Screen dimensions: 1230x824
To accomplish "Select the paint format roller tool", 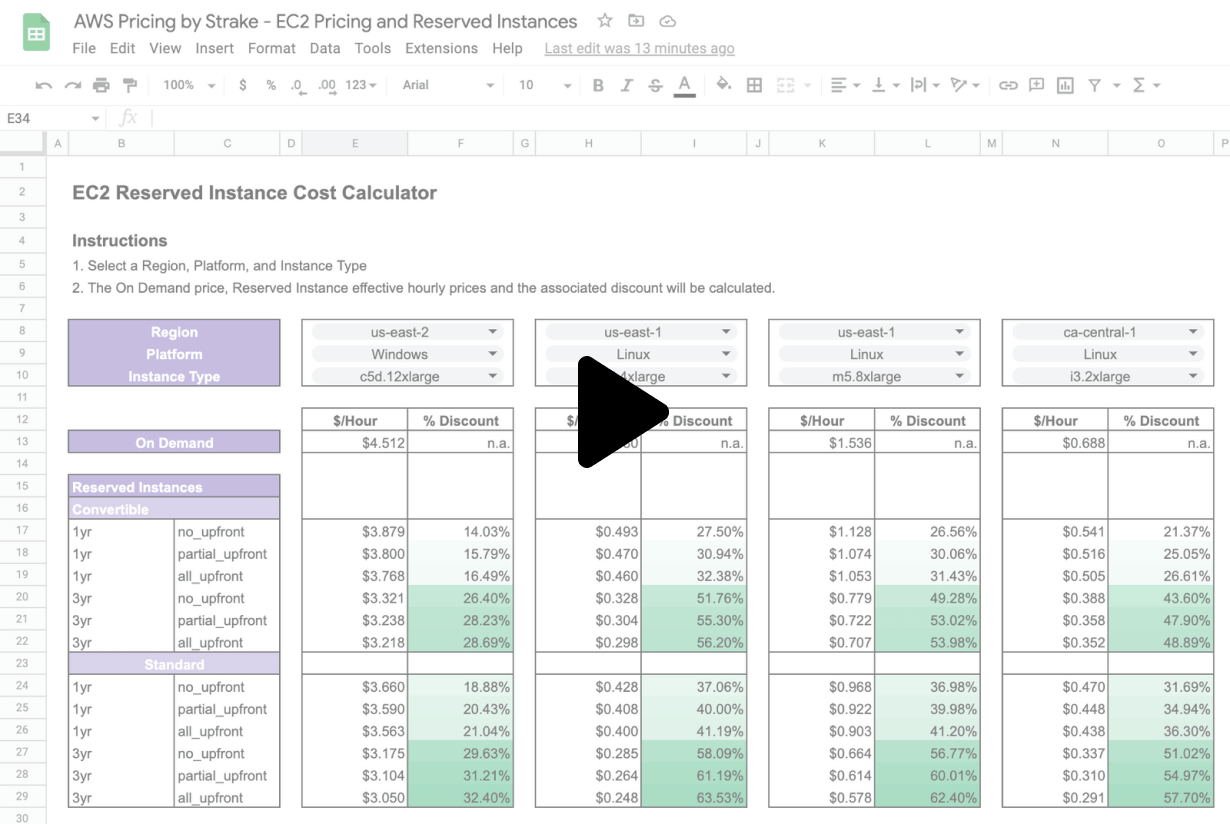I will click(x=129, y=86).
